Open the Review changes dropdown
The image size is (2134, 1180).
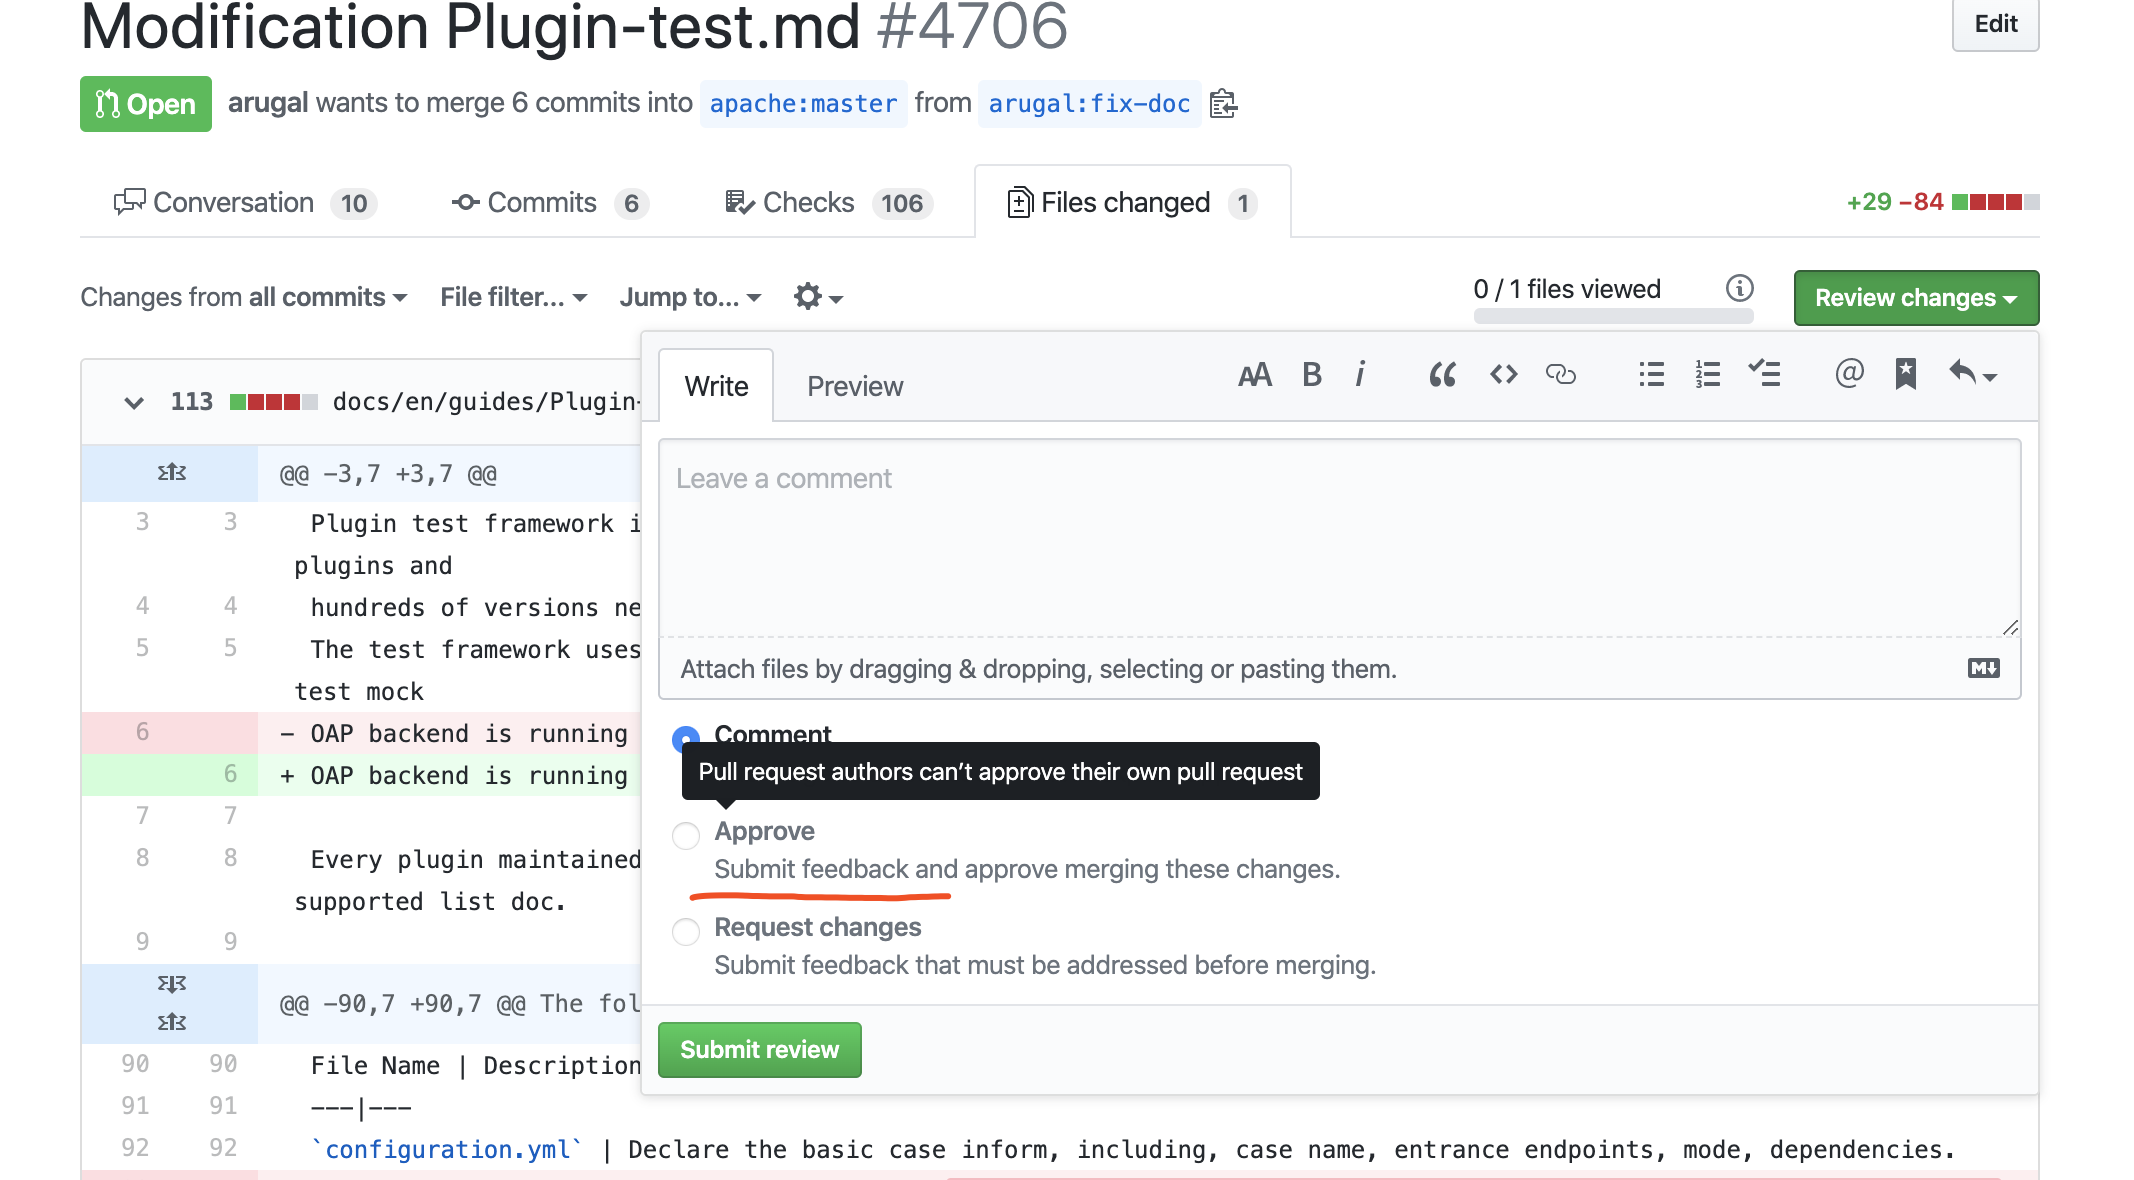pos(1915,298)
